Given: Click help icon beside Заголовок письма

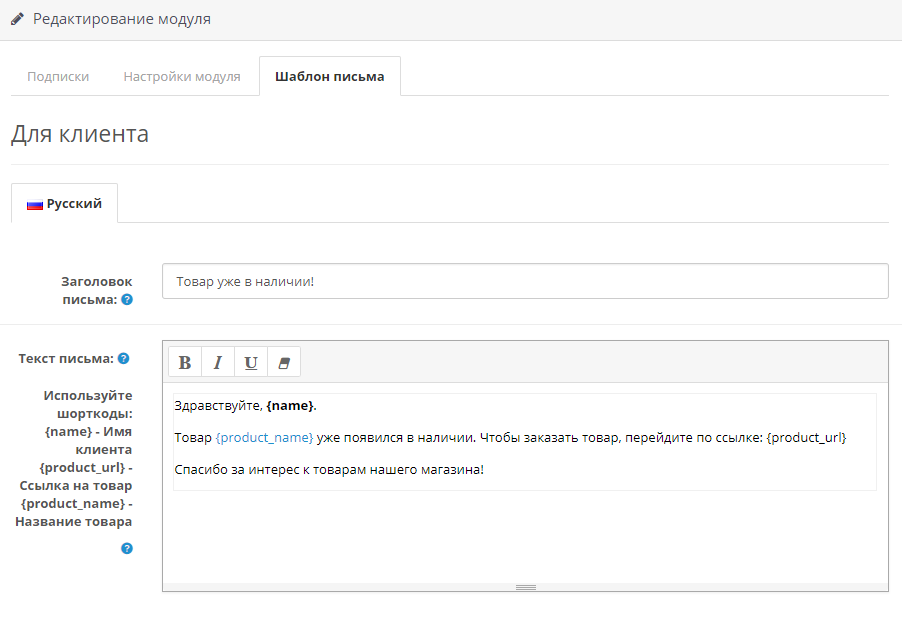Looking at the screenshot, I should point(127,299).
